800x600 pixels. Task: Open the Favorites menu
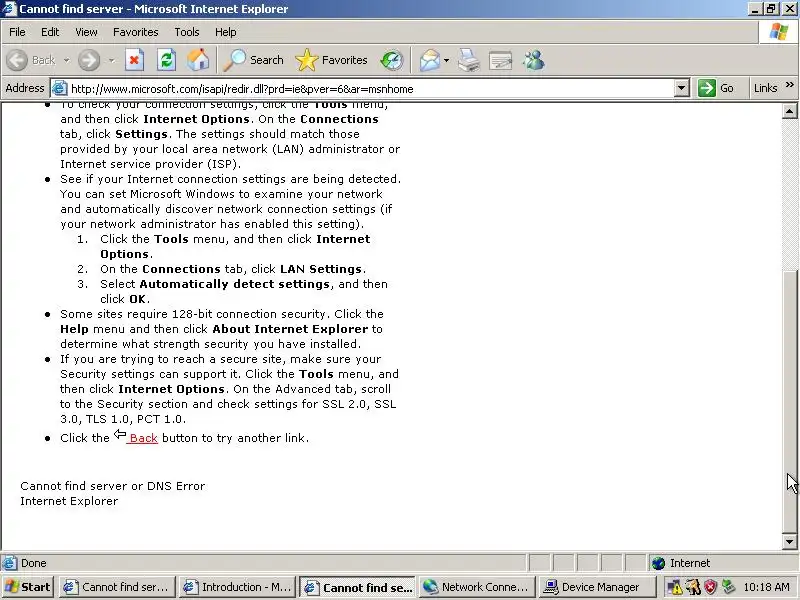pos(136,32)
